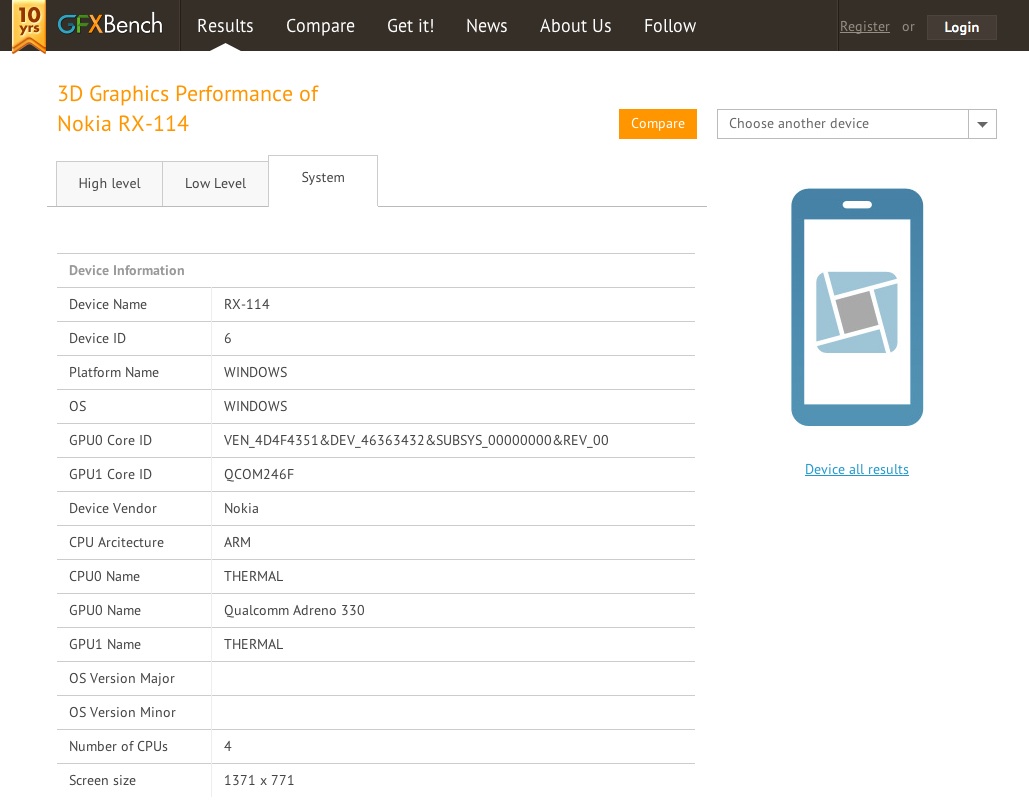Go to the Get it! page
Image resolution: width=1029 pixels, height=807 pixels.
coord(410,26)
